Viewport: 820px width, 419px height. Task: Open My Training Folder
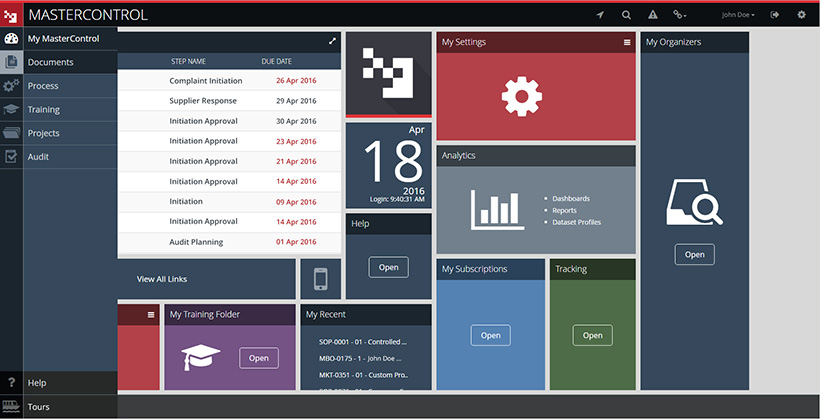tap(259, 358)
